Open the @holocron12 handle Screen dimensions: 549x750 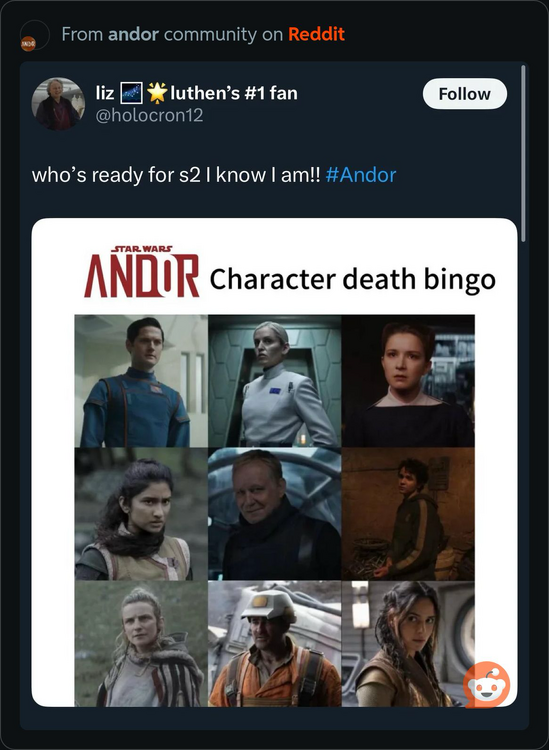149,115
